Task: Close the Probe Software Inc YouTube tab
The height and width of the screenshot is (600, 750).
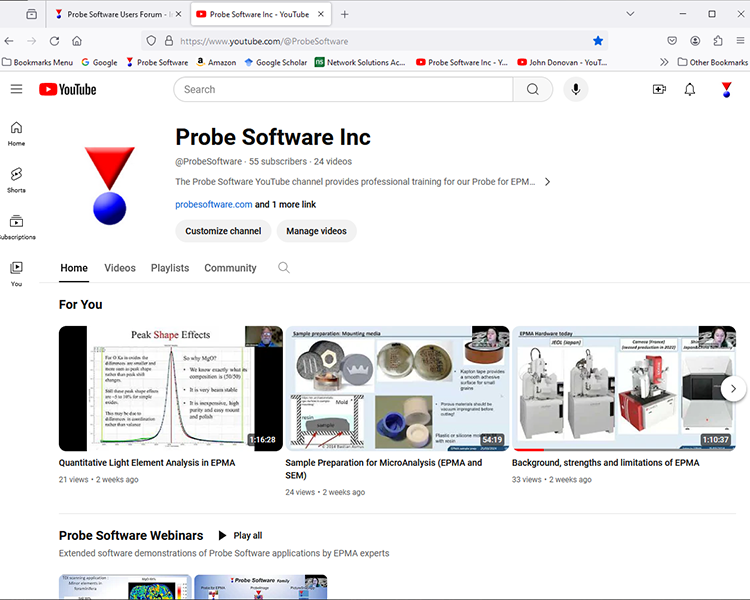Action: click(x=321, y=14)
